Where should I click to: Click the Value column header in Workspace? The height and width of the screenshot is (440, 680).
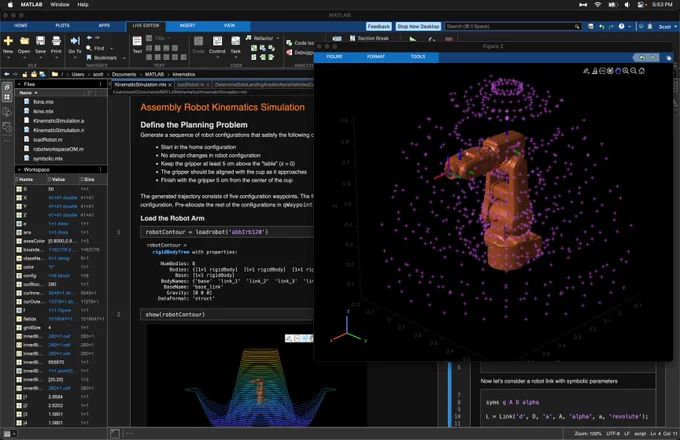pos(59,179)
